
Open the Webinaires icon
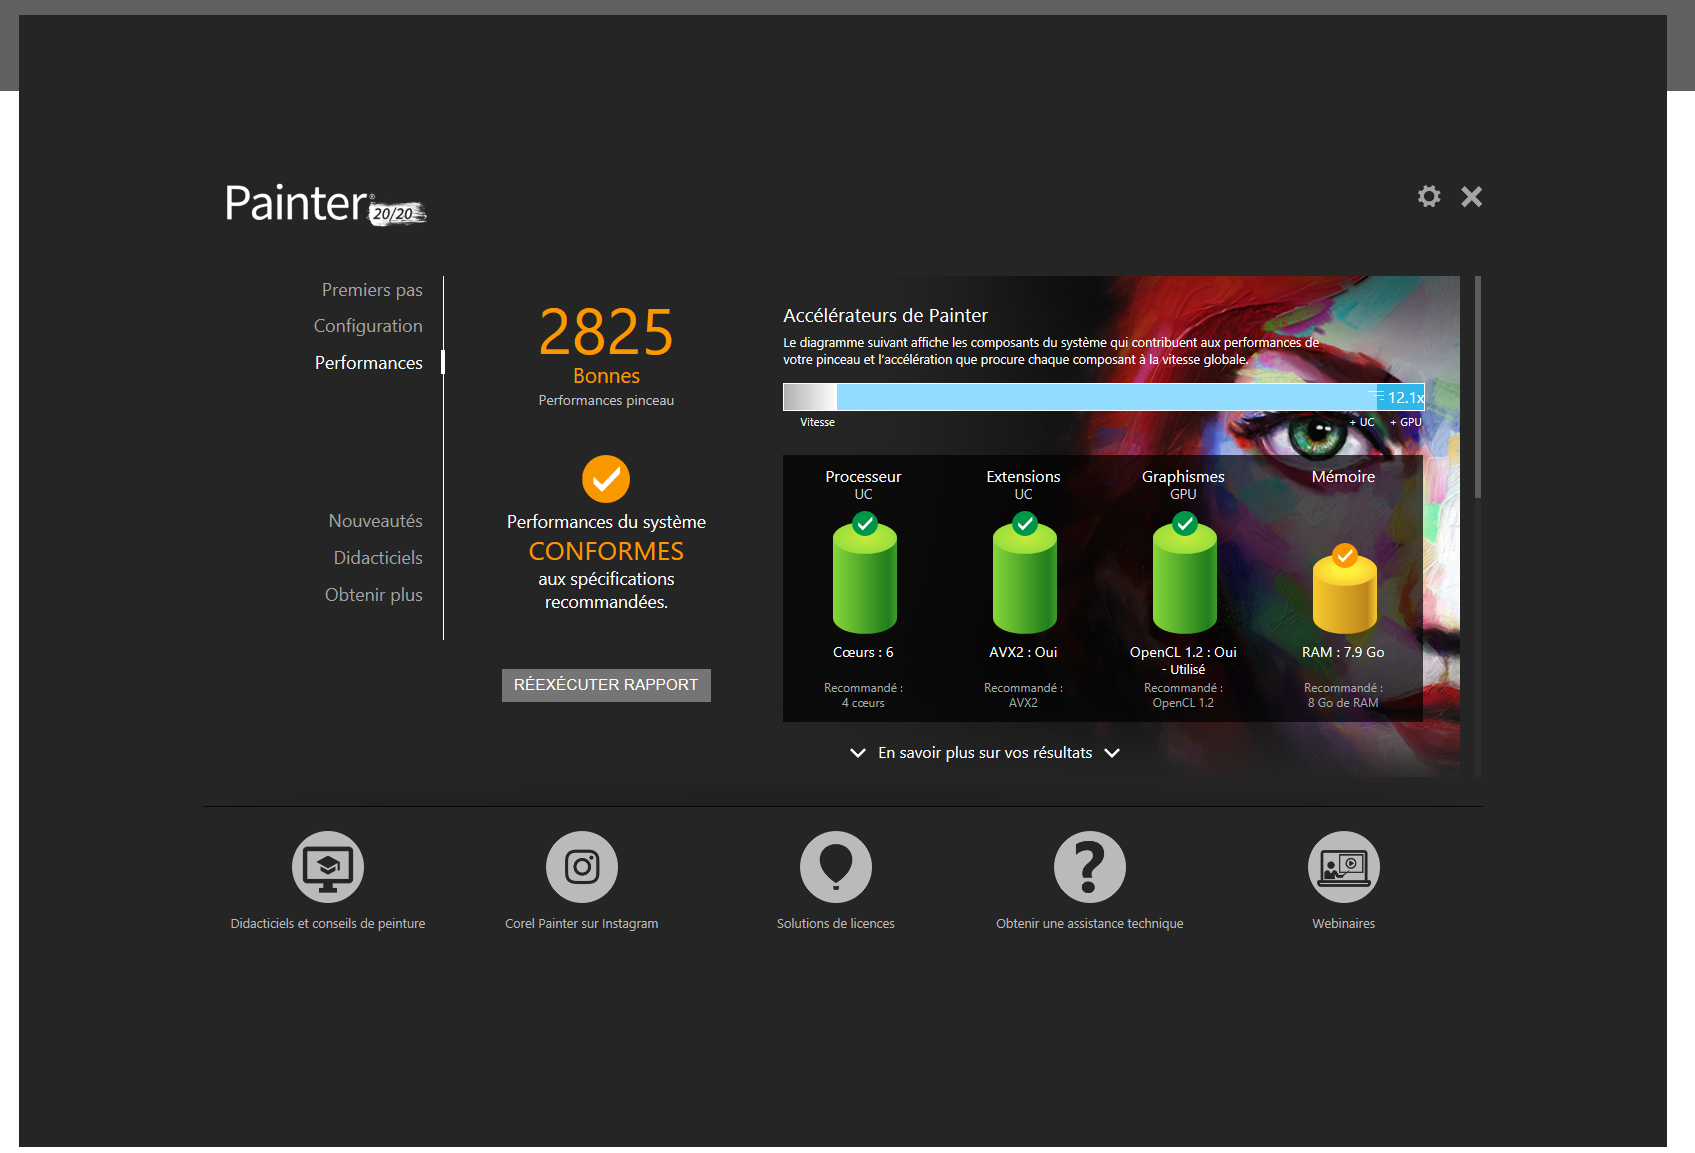pos(1343,866)
